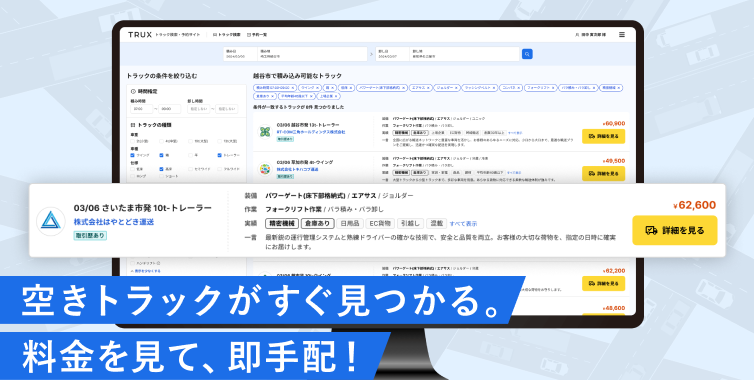The image size is (754, 380).
Task: Click the green clover company logo
Action: (265, 131)
